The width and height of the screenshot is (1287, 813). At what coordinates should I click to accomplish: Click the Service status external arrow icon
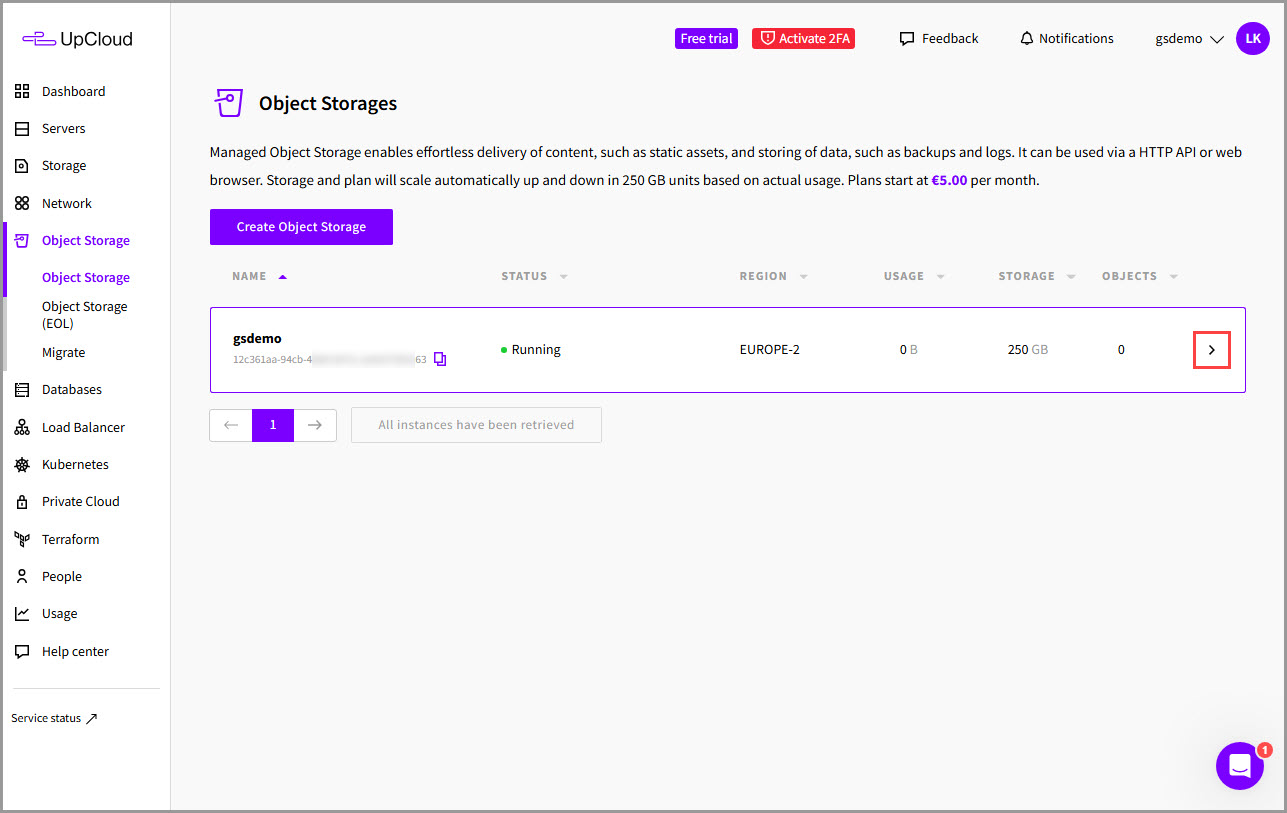point(92,718)
